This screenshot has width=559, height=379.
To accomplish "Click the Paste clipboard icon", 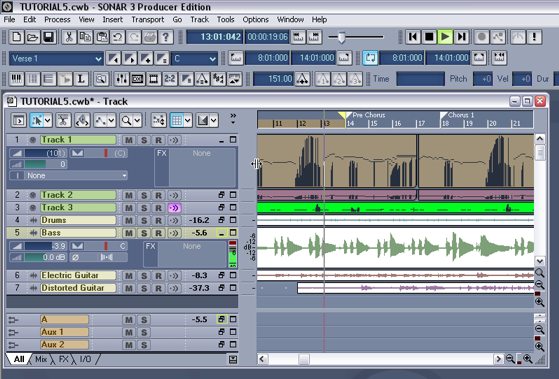I will (101, 37).
